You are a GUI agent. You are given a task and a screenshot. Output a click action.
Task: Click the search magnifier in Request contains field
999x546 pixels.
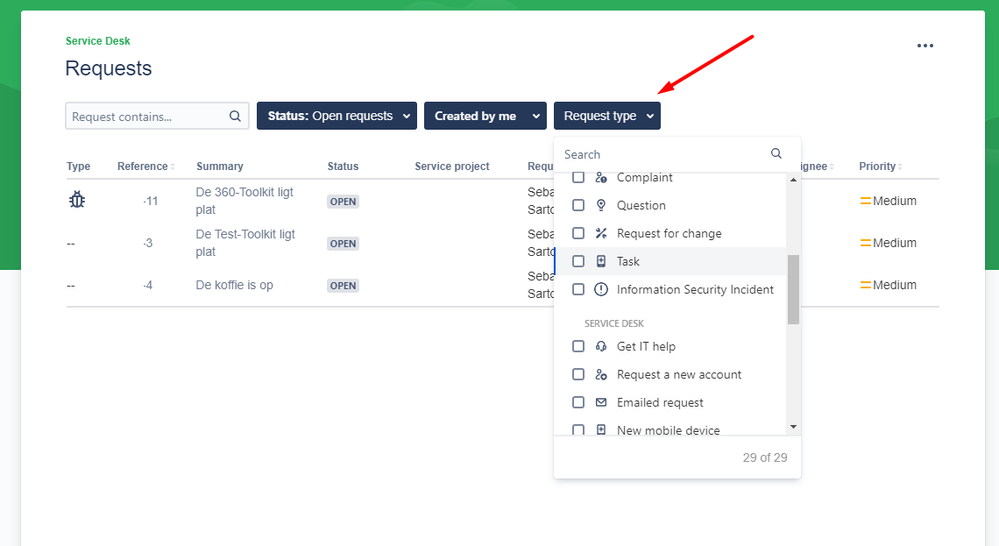(235, 116)
